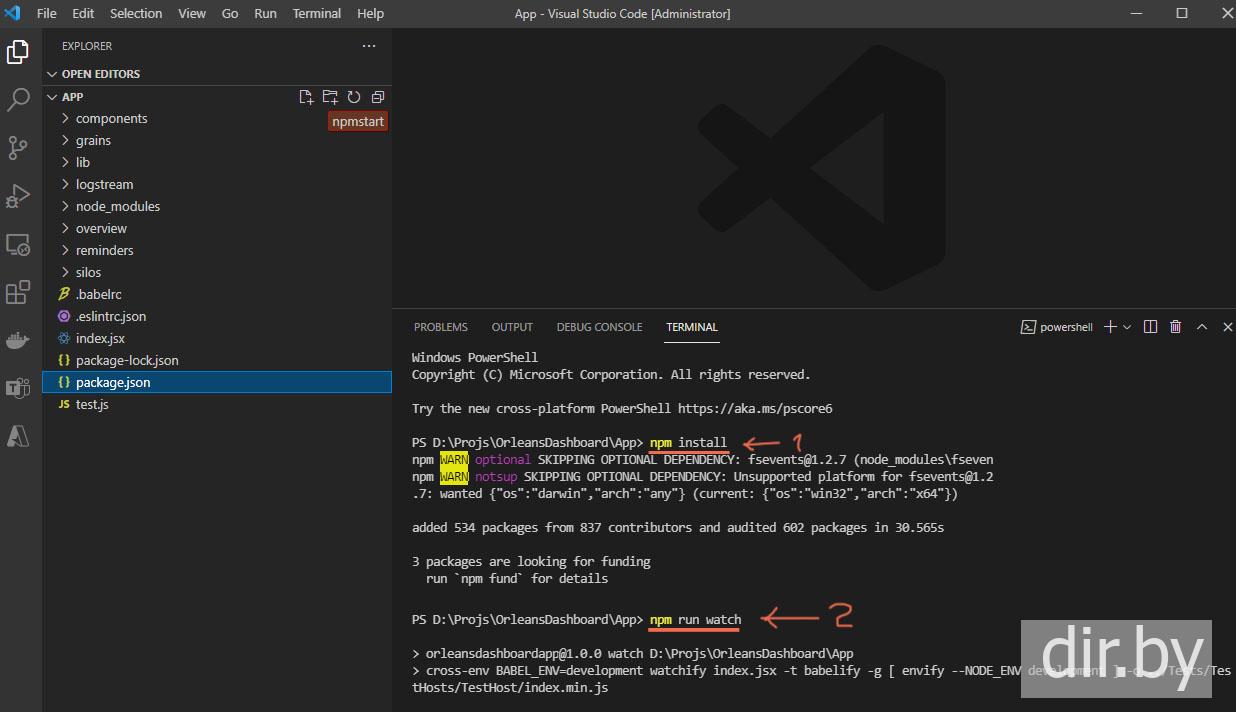Kill the terminal with trash icon

[1176, 327]
